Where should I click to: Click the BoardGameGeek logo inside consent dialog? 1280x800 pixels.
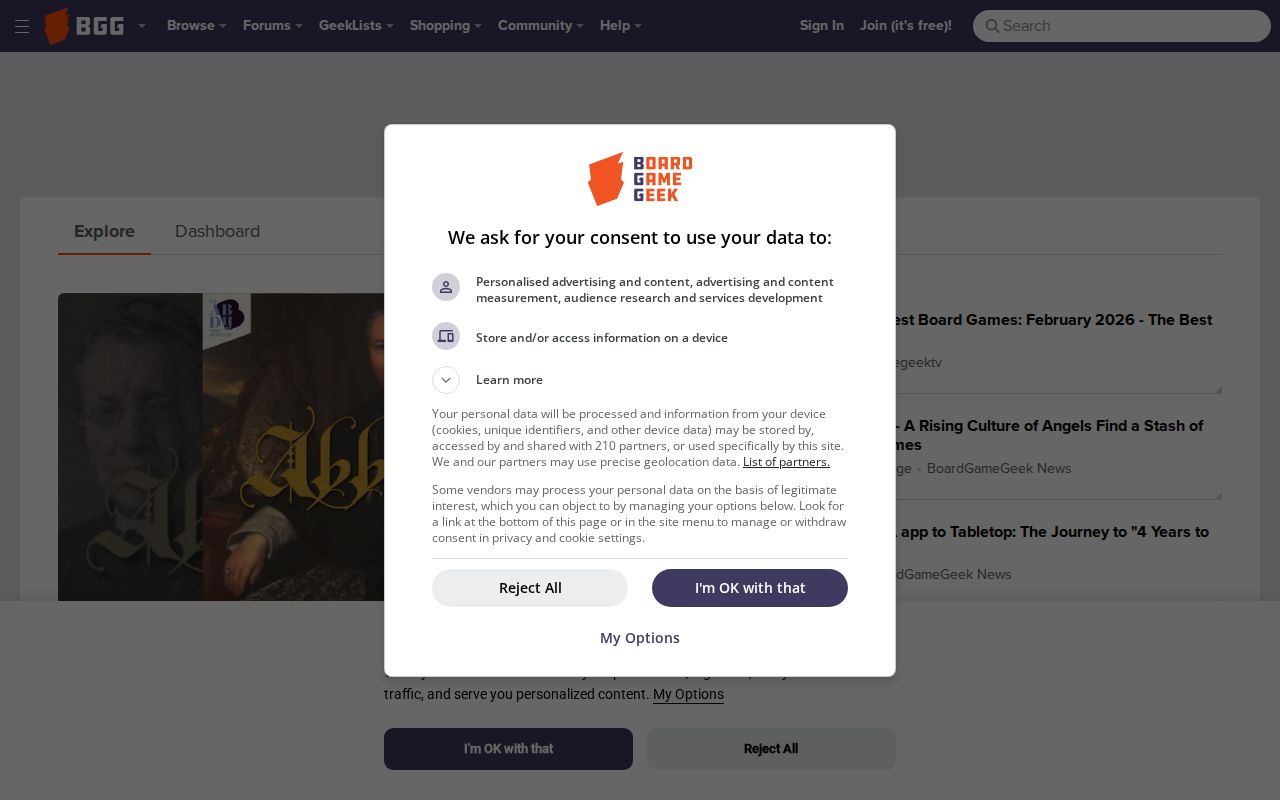[640, 179]
